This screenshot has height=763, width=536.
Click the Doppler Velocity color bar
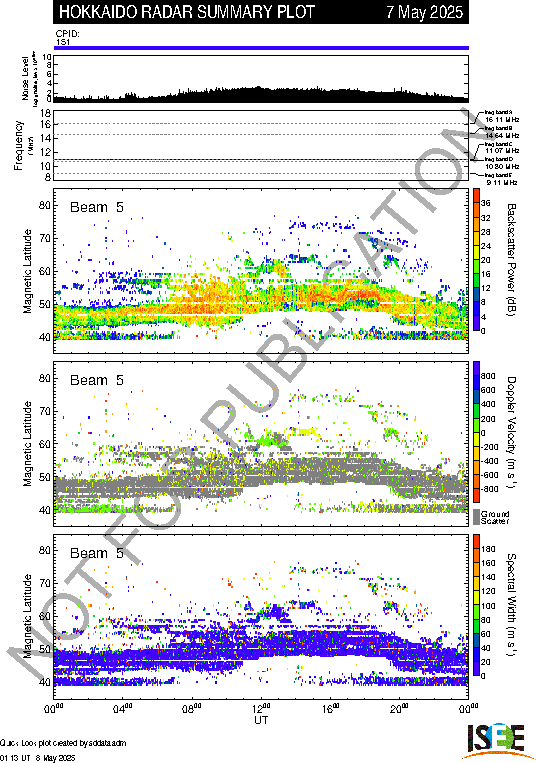(x=477, y=432)
